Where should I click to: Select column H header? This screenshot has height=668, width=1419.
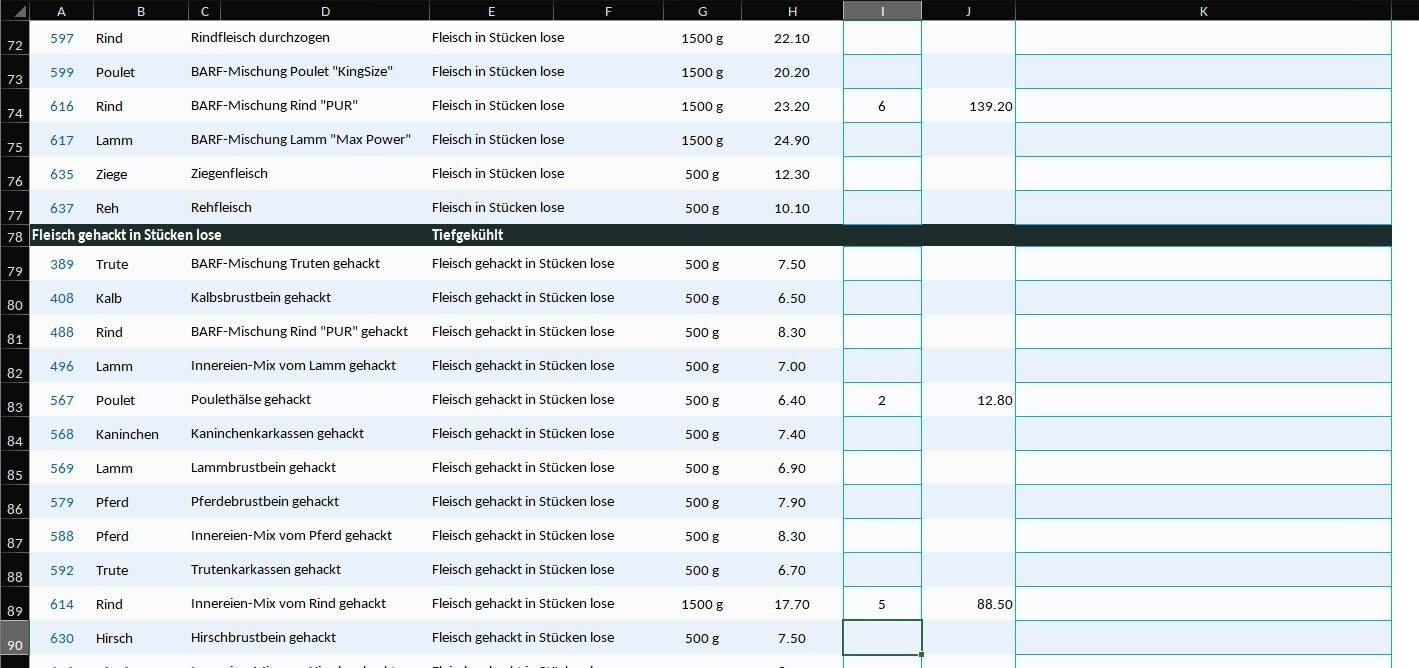pos(792,11)
